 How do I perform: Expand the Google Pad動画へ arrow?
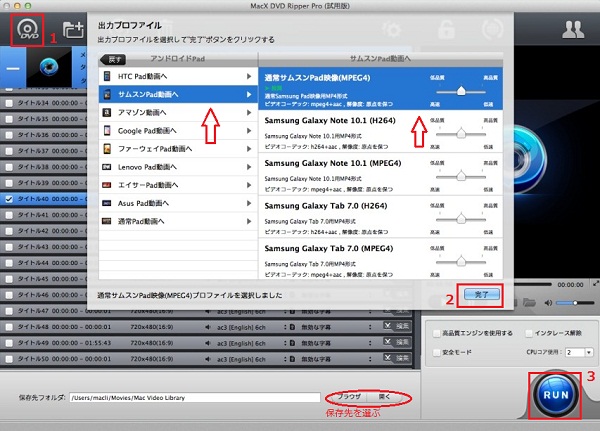249,131
